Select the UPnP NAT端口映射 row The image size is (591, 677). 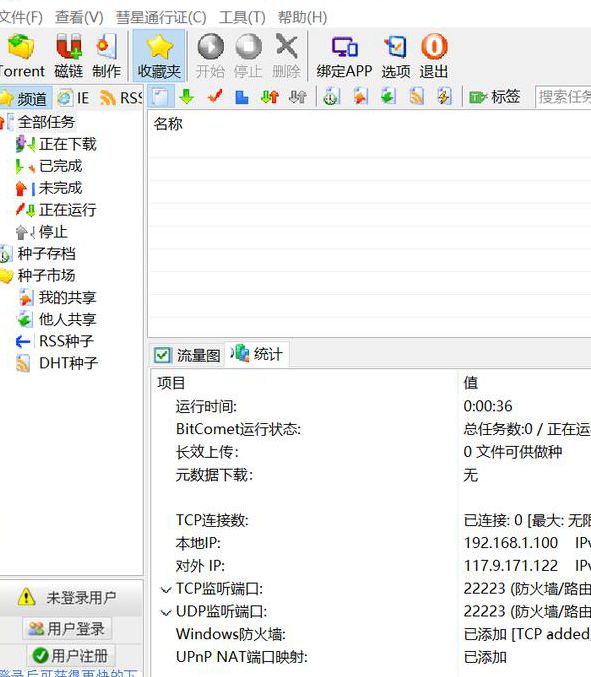pyautogui.click(x=242, y=657)
